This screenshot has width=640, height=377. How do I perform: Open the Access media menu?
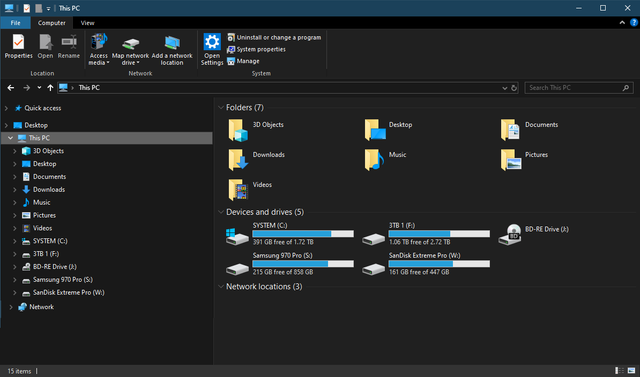(x=99, y=49)
